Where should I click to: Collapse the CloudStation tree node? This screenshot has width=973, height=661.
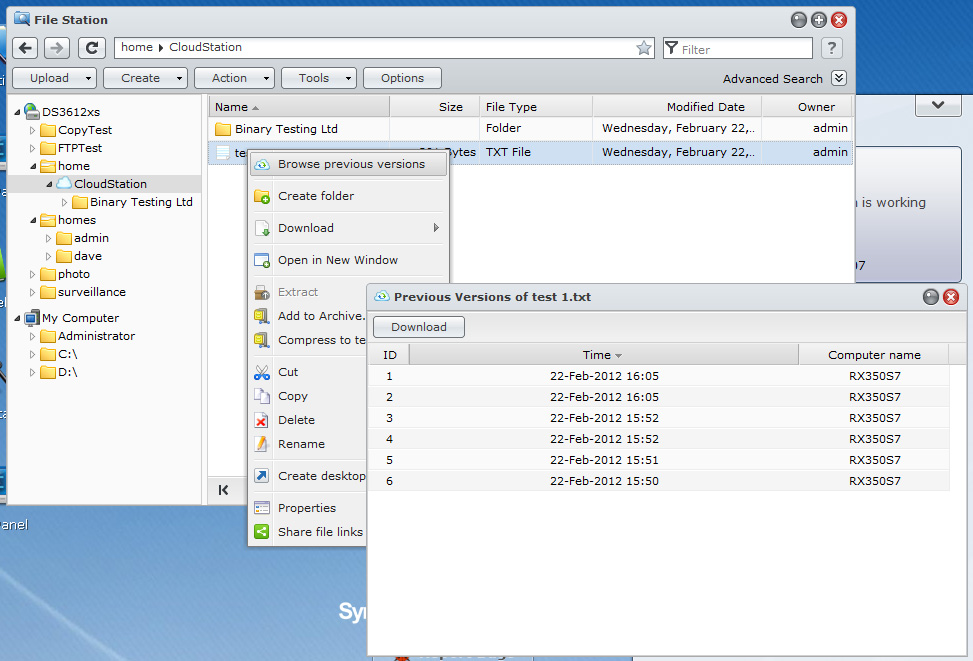pyautogui.click(x=49, y=184)
